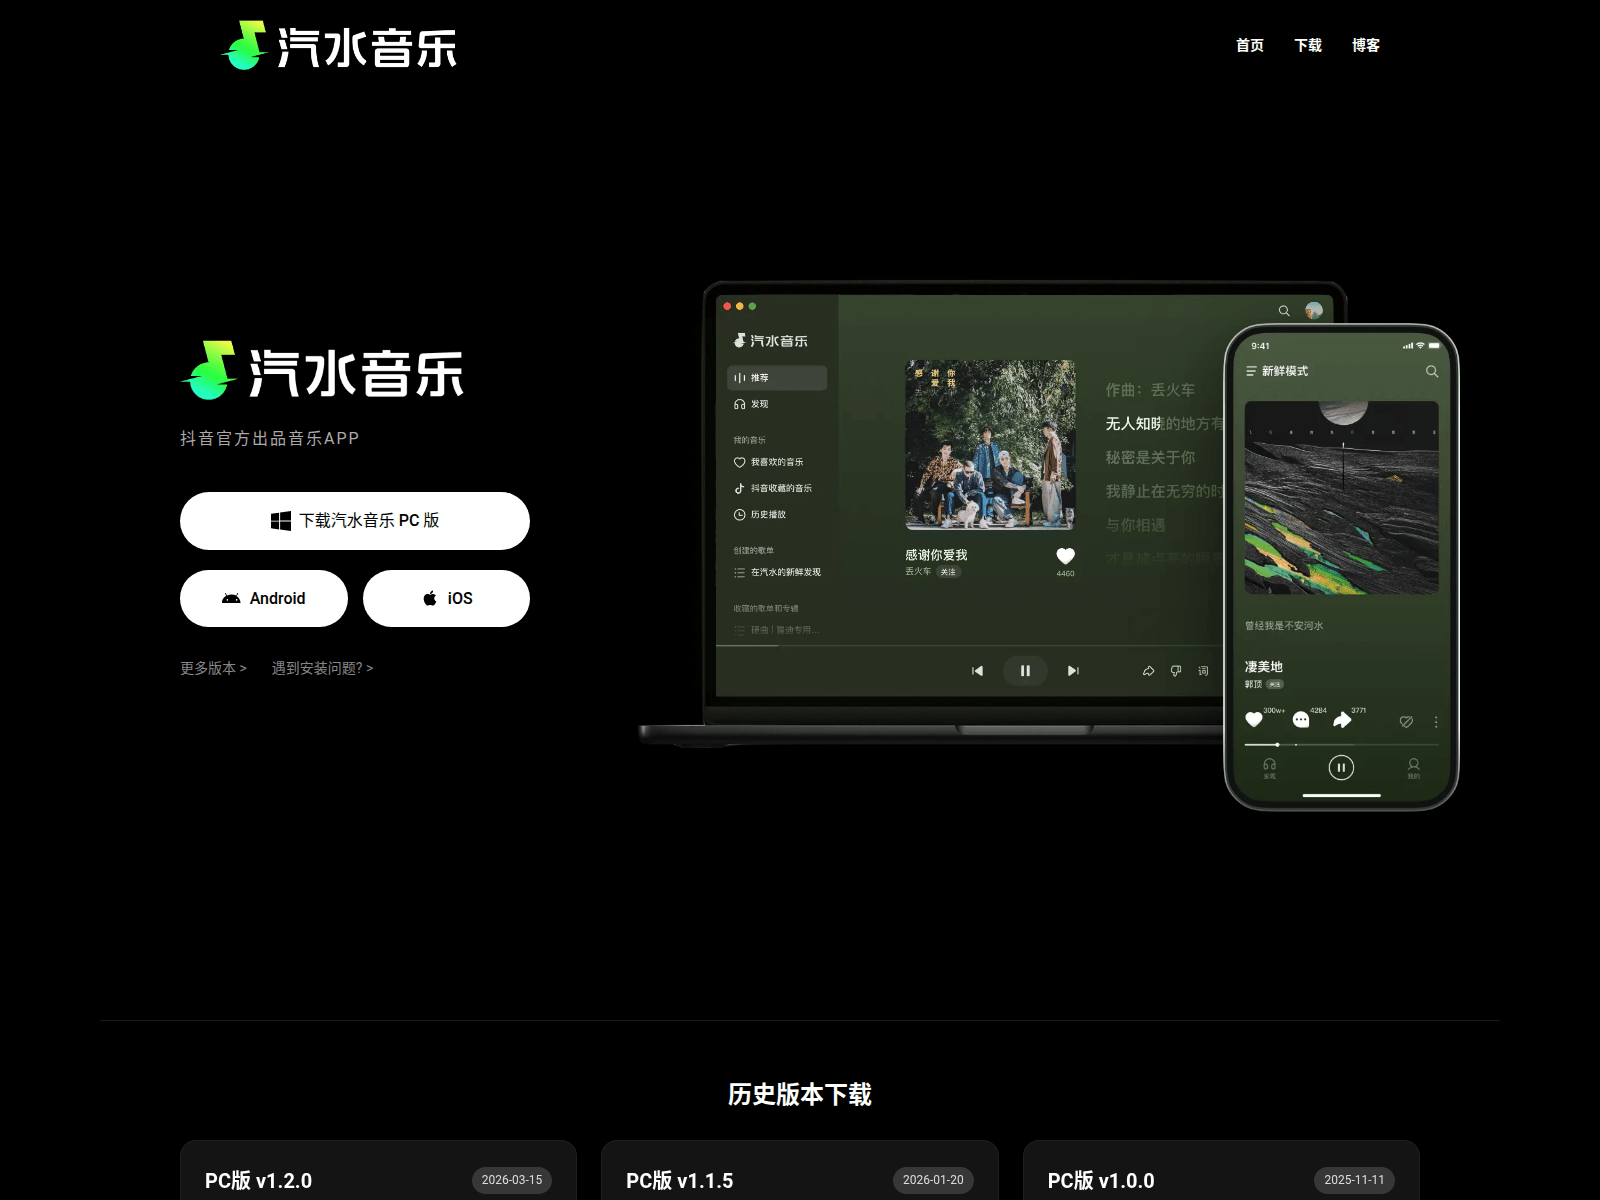Click 我的 profile tab in phone mockup

pos(1414,768)
